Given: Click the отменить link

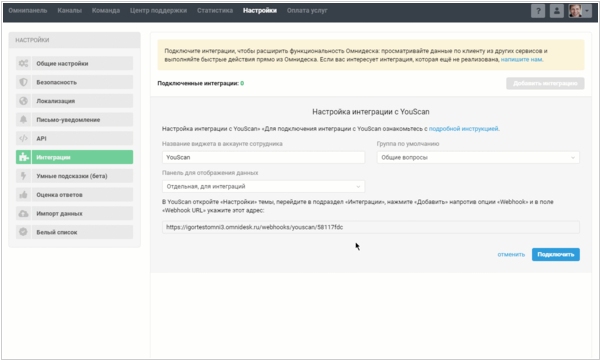Looking at the screenshot, I should click(x=511, y=254).
